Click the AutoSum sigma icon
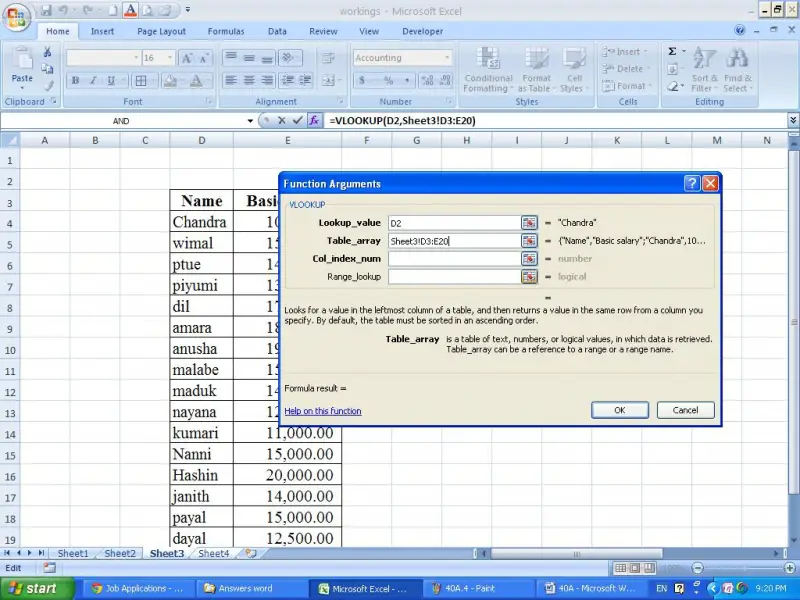The height and width of the screenshot is (600, 800). tap(672, 52)
